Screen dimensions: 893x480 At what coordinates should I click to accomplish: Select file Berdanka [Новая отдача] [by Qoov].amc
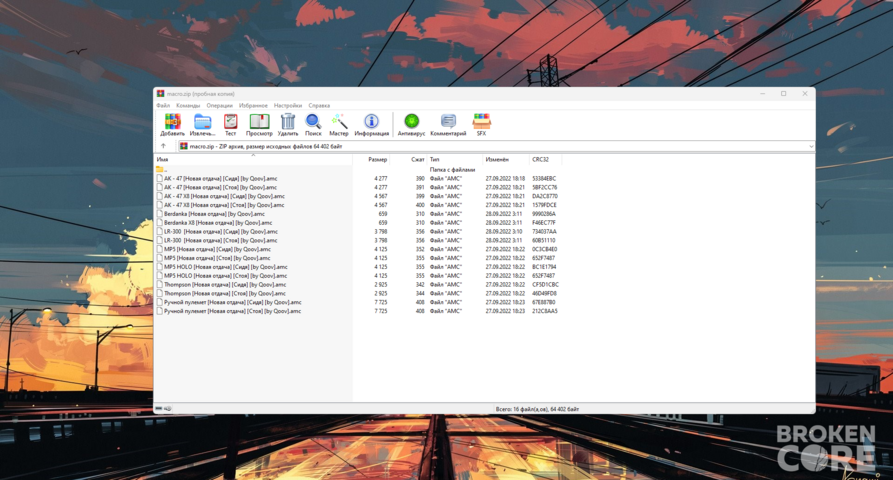click(x=214, y=214)
